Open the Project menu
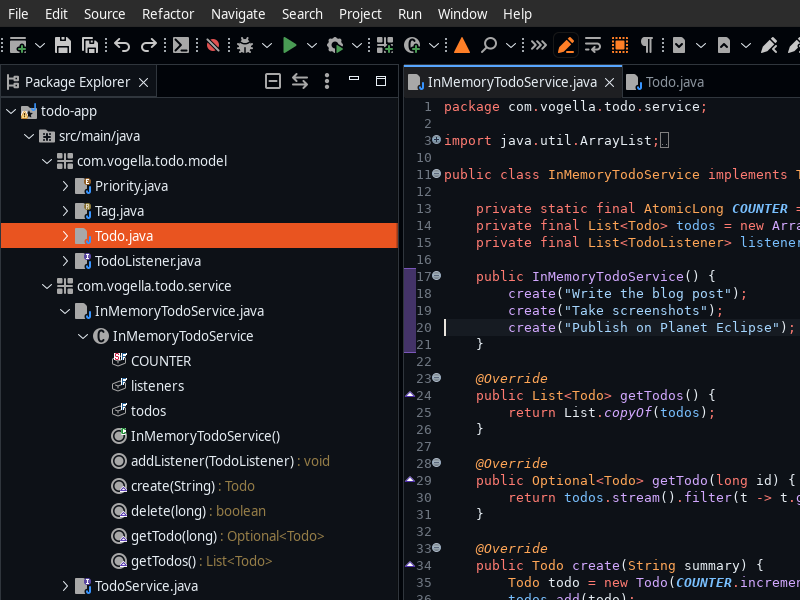 coord(360,14)
